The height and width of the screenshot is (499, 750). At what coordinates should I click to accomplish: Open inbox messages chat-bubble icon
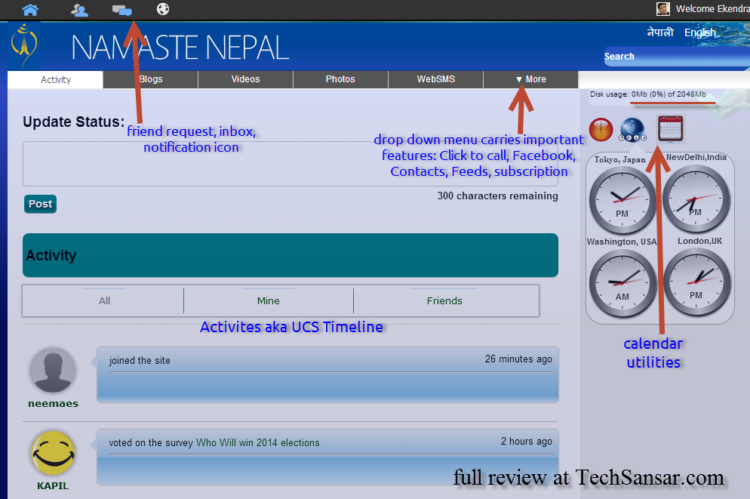point(122,10)
